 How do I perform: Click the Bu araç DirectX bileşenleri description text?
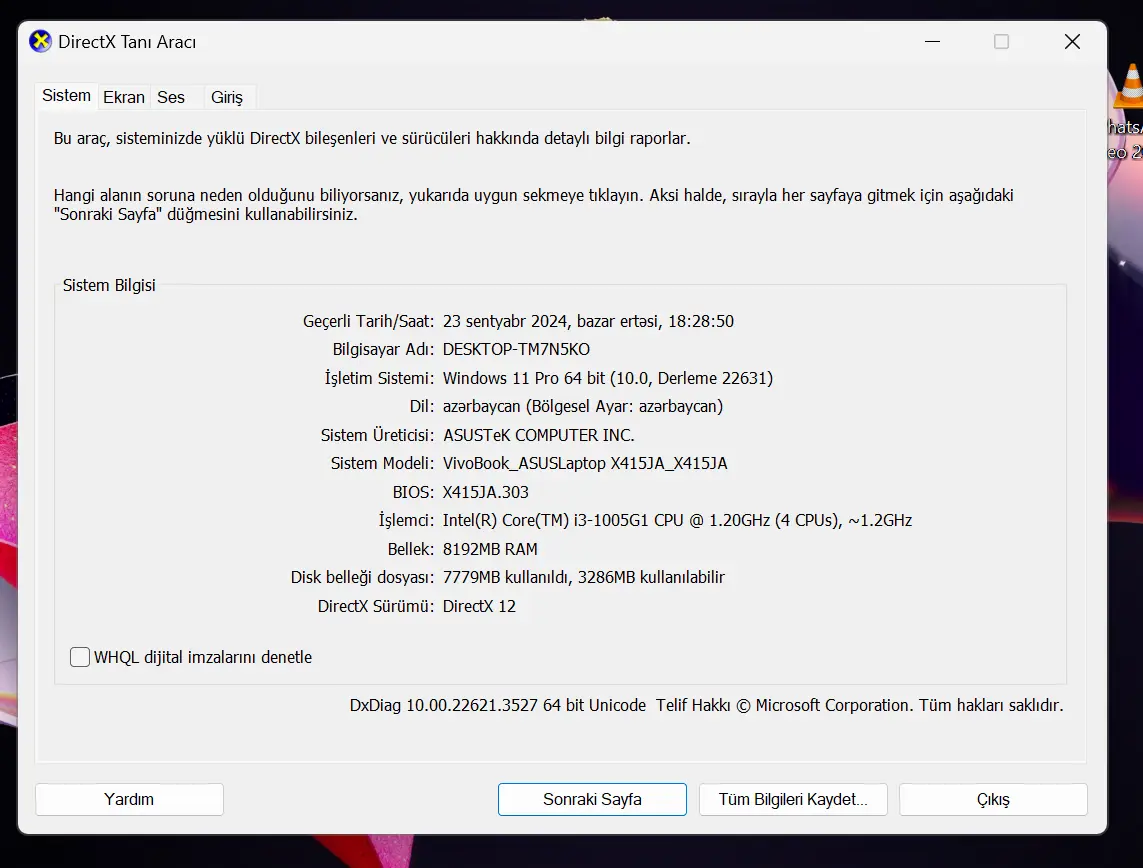372,138
